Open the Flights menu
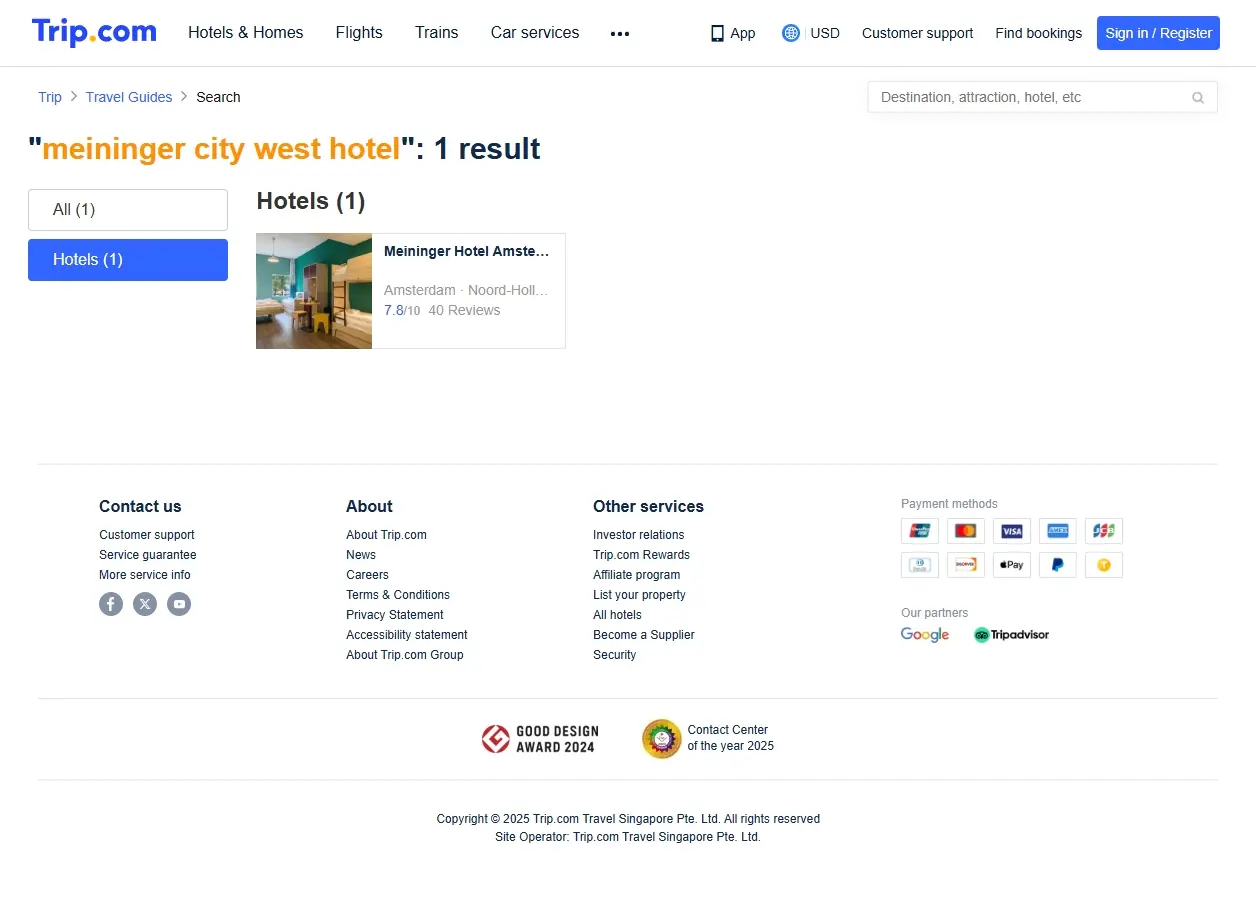 pyautogui.click(x=359, y=33)
